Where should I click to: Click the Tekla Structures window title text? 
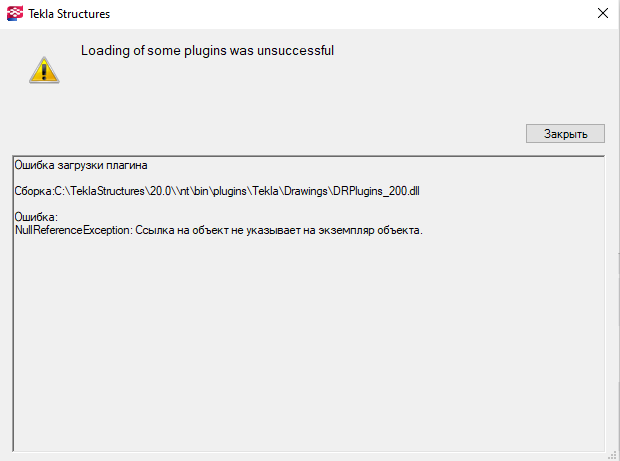click(x=69, y=14)
